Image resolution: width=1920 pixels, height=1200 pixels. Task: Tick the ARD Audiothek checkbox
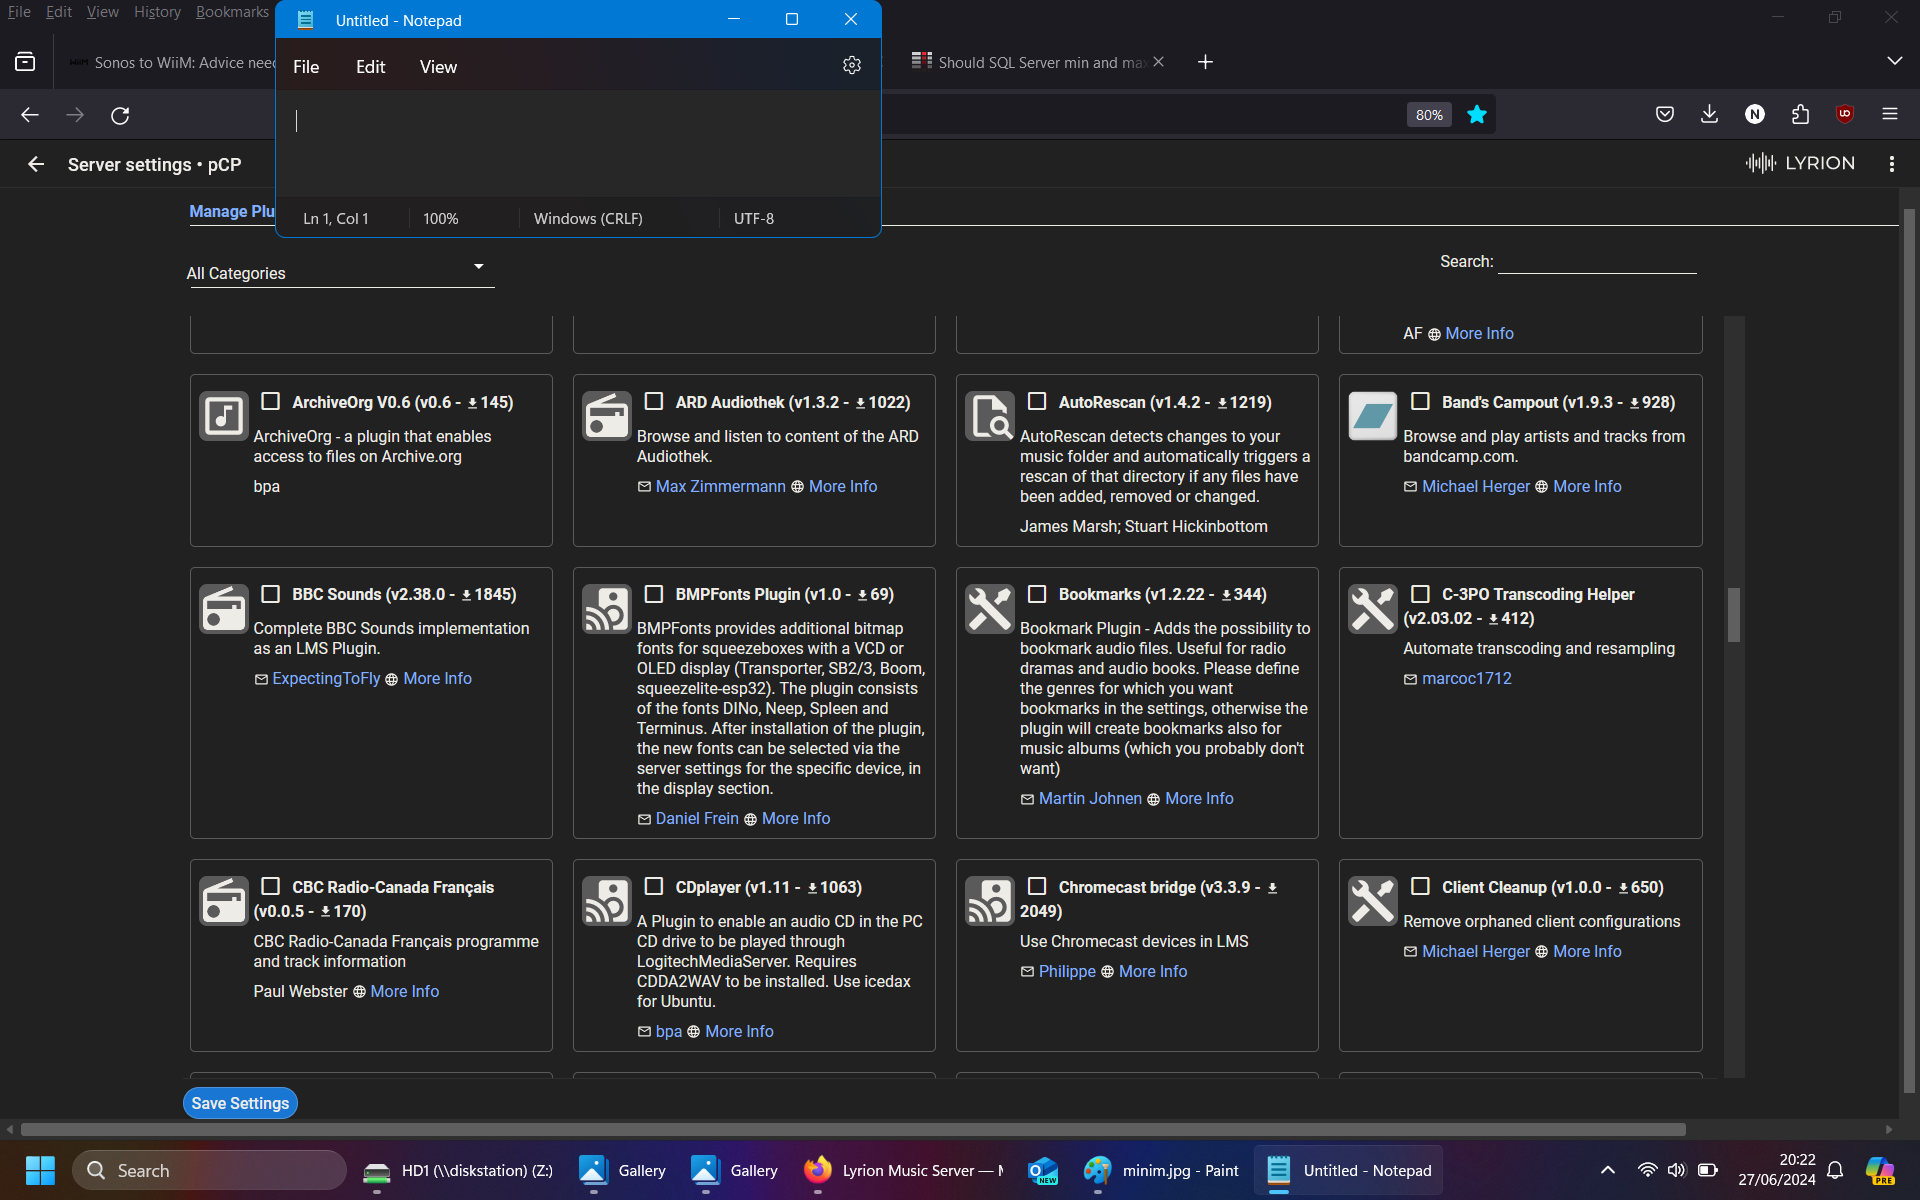654,401
